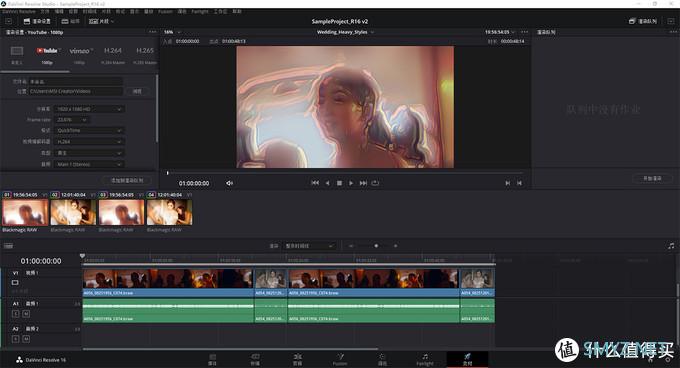Mark the in point icon

(507, 183)
